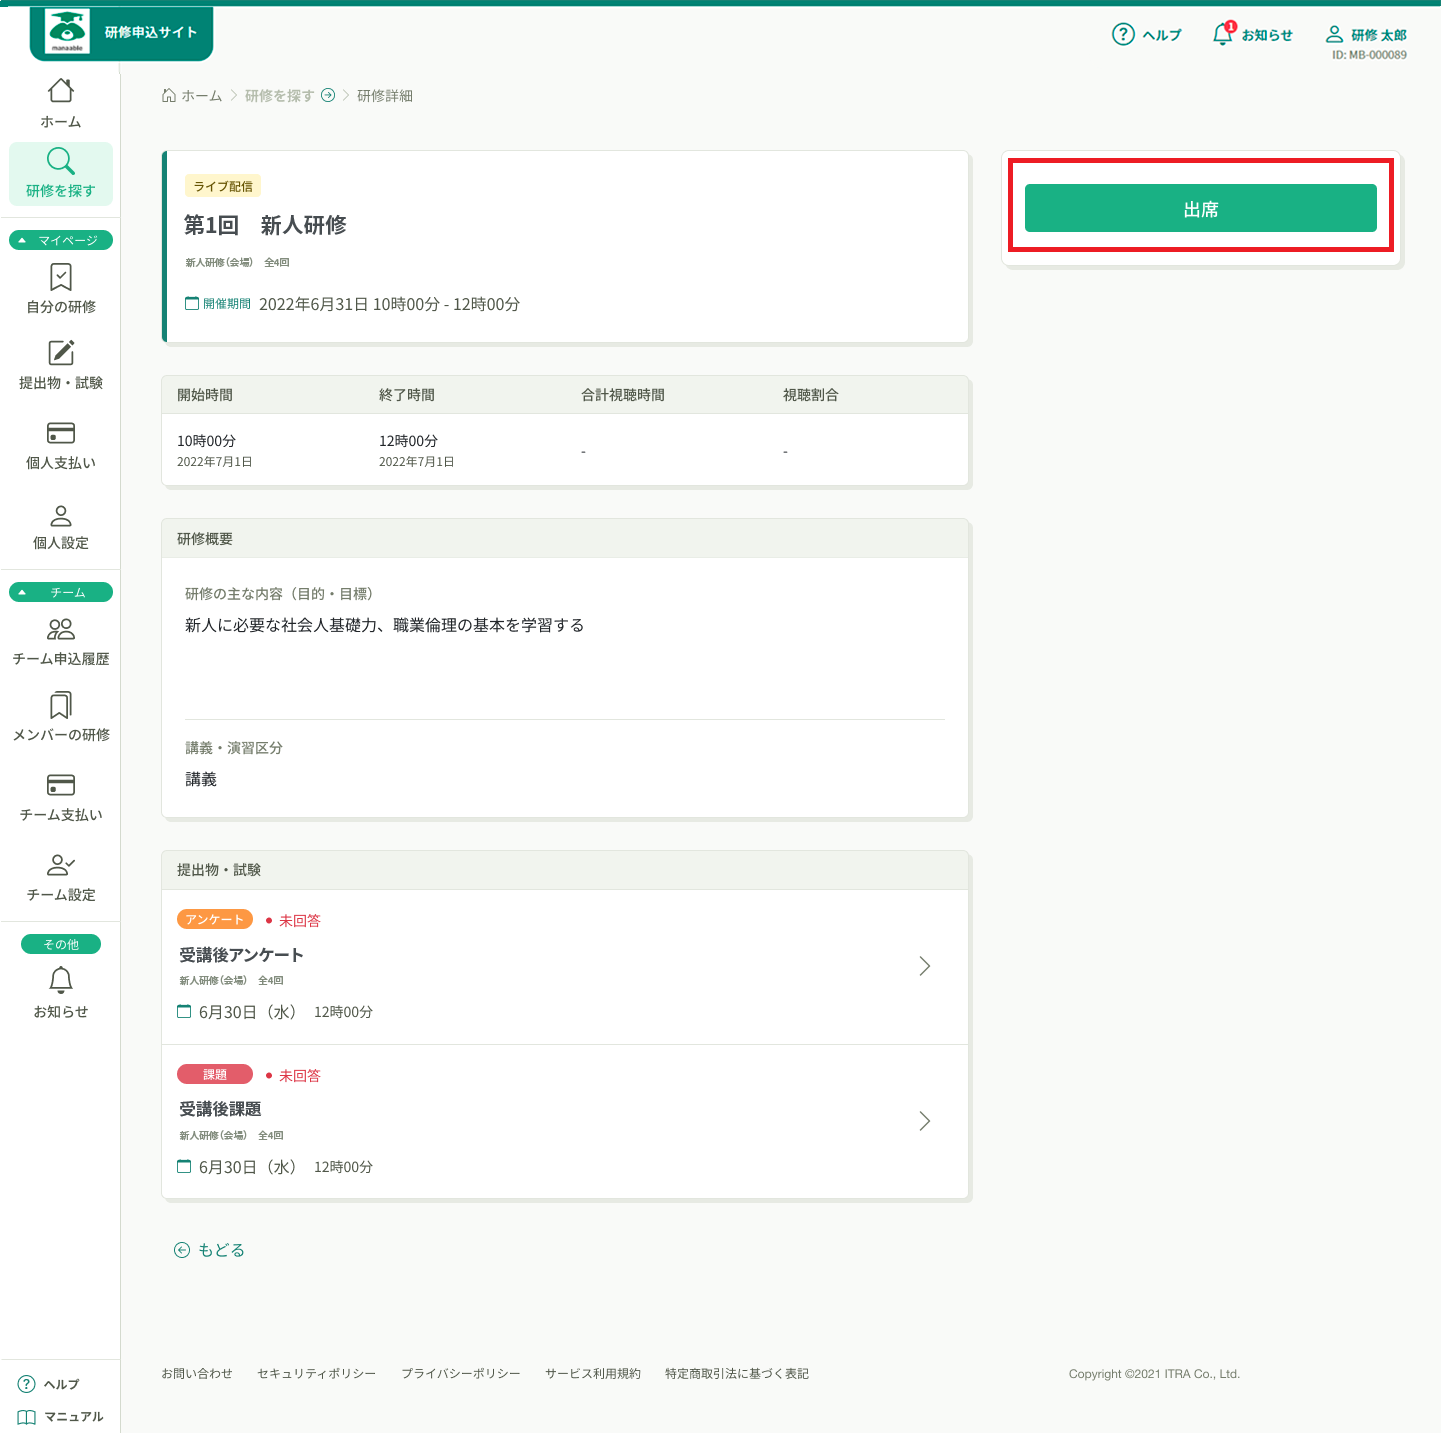This screenshot has height=1433, width=1442.
Task: Click the もどる back link
Action: (210, 1250)
